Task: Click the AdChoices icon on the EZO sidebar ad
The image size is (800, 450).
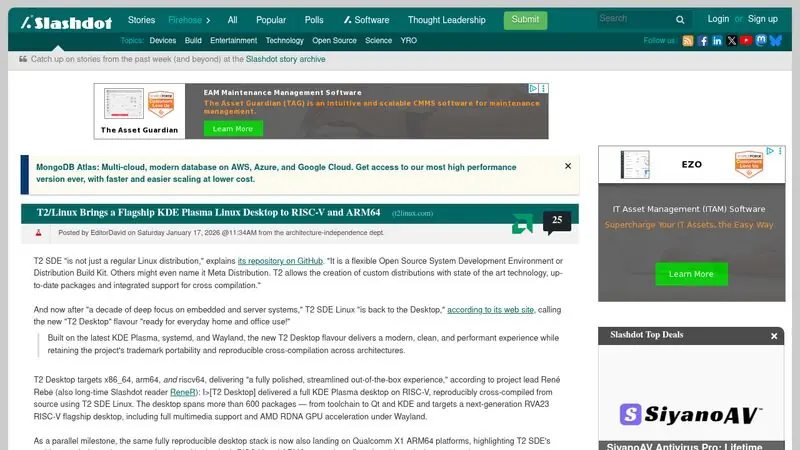Action: point(770,151)
